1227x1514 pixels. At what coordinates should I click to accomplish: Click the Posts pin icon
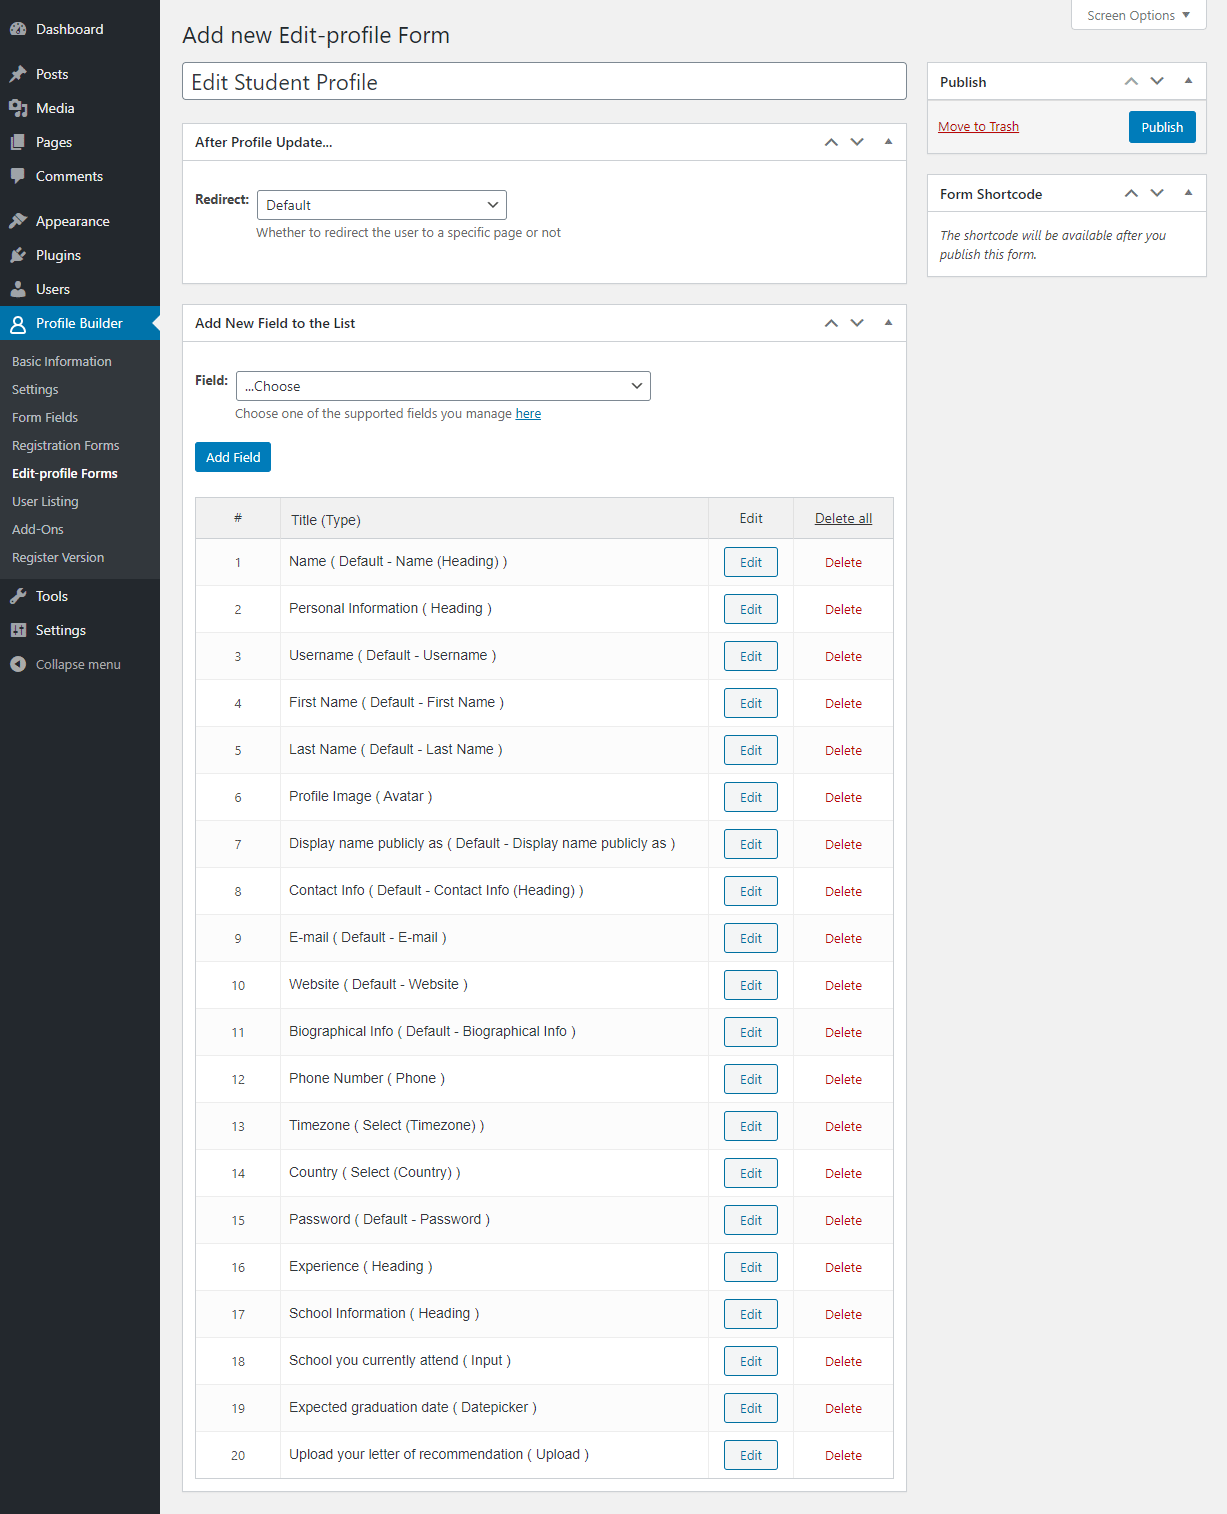coord(18,74)
